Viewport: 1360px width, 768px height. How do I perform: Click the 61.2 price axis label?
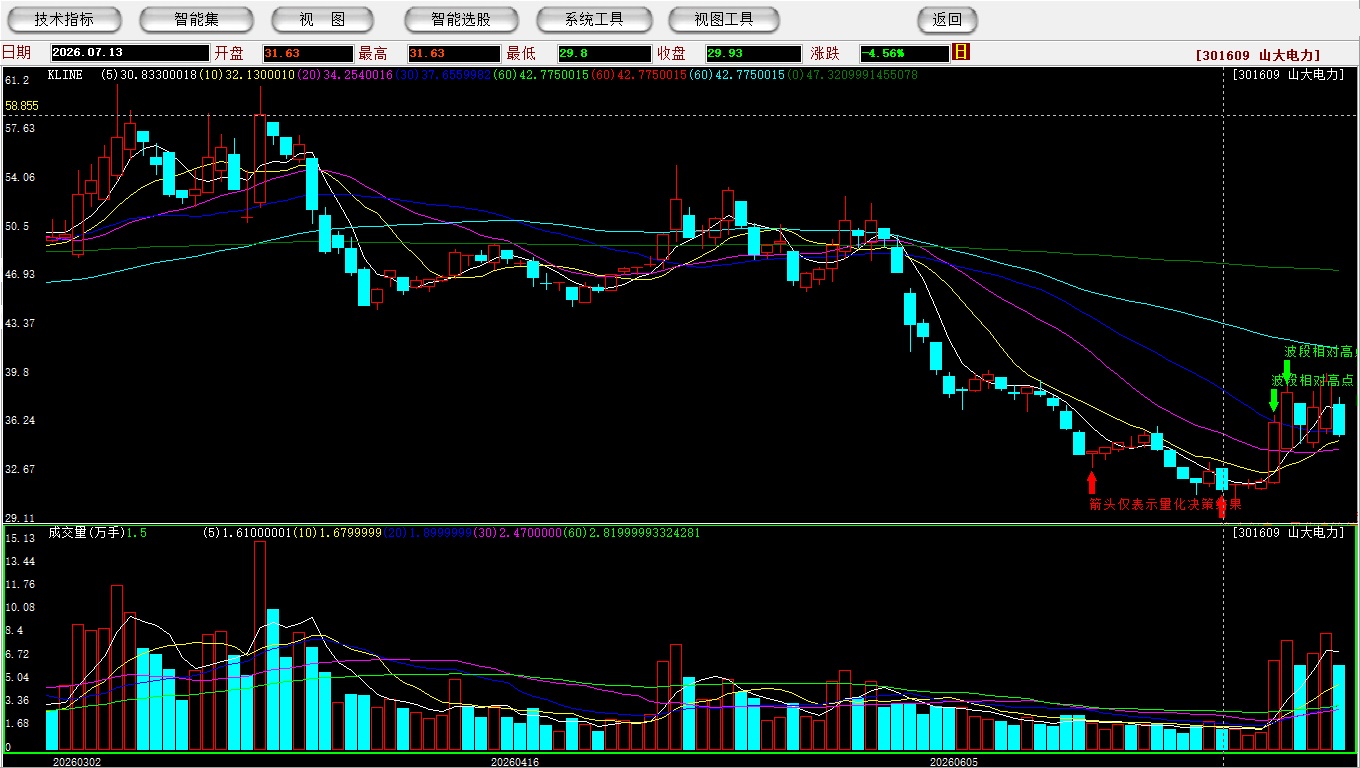click(17, 79)
